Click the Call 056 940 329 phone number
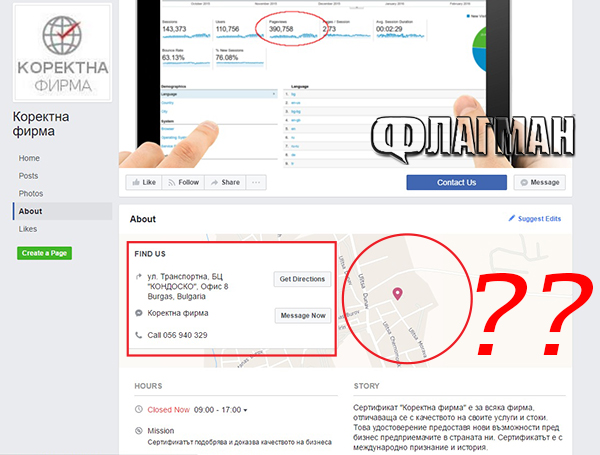 177,335
